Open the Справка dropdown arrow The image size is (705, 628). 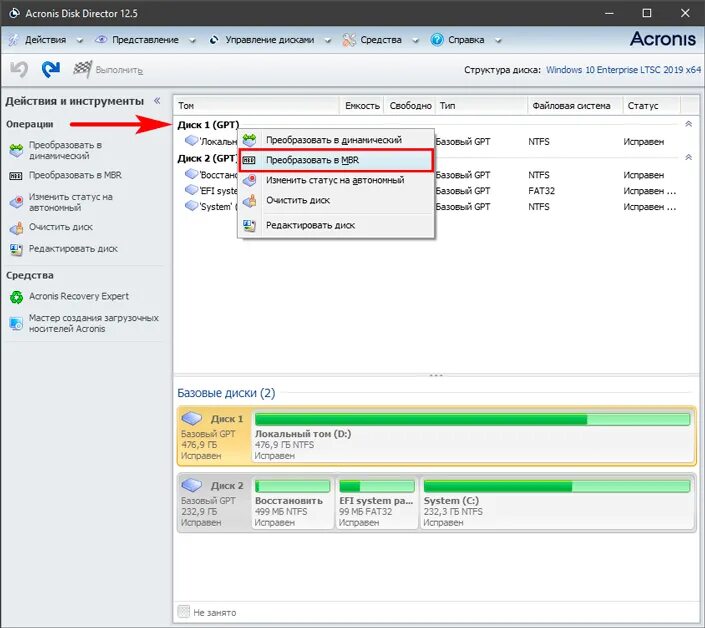(x=498, y=40)
